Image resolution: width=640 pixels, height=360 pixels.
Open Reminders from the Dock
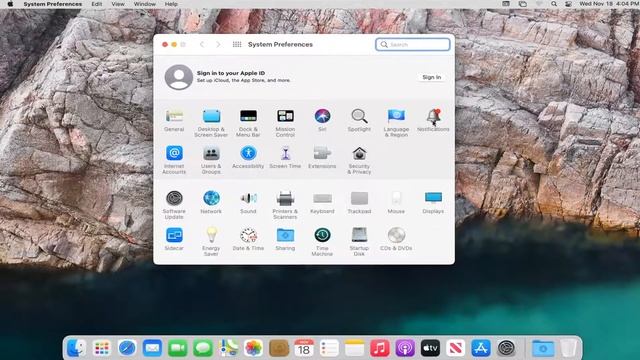329,348
